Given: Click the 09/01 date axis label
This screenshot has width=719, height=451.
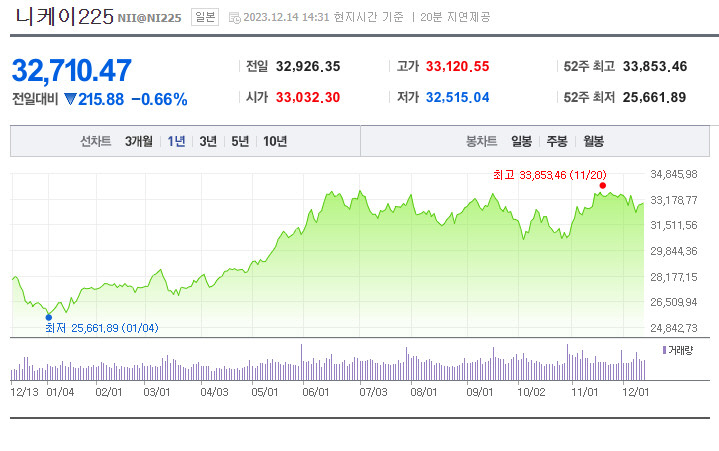Looking at the screenshot, I should (480, 392).
